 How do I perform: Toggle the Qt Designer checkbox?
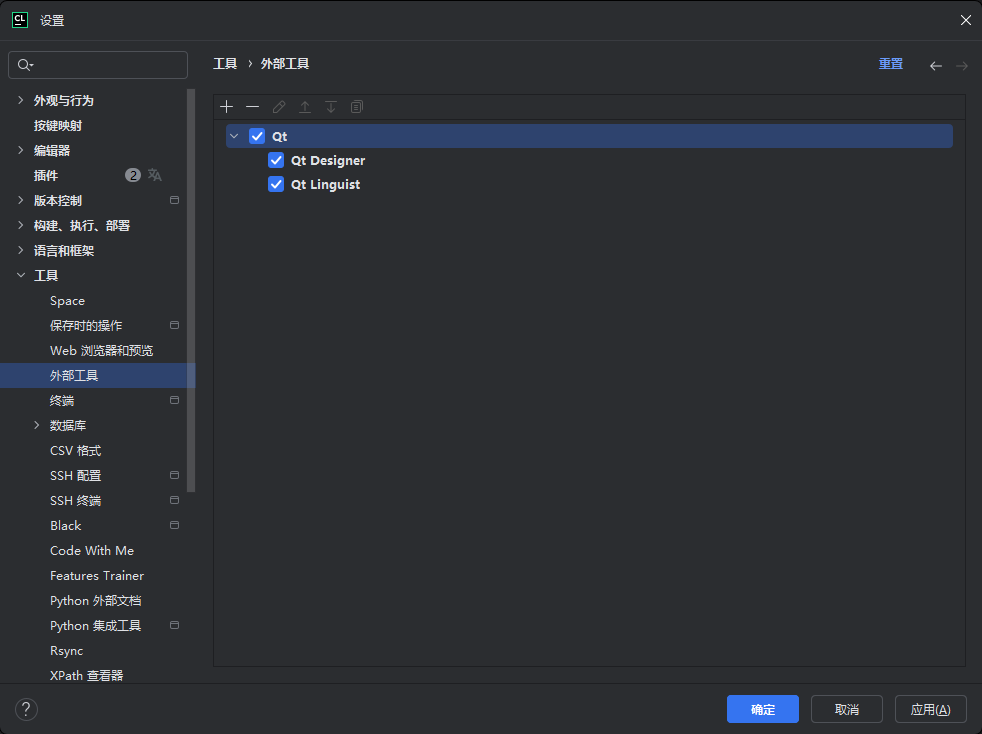click(x=277, y=160)
